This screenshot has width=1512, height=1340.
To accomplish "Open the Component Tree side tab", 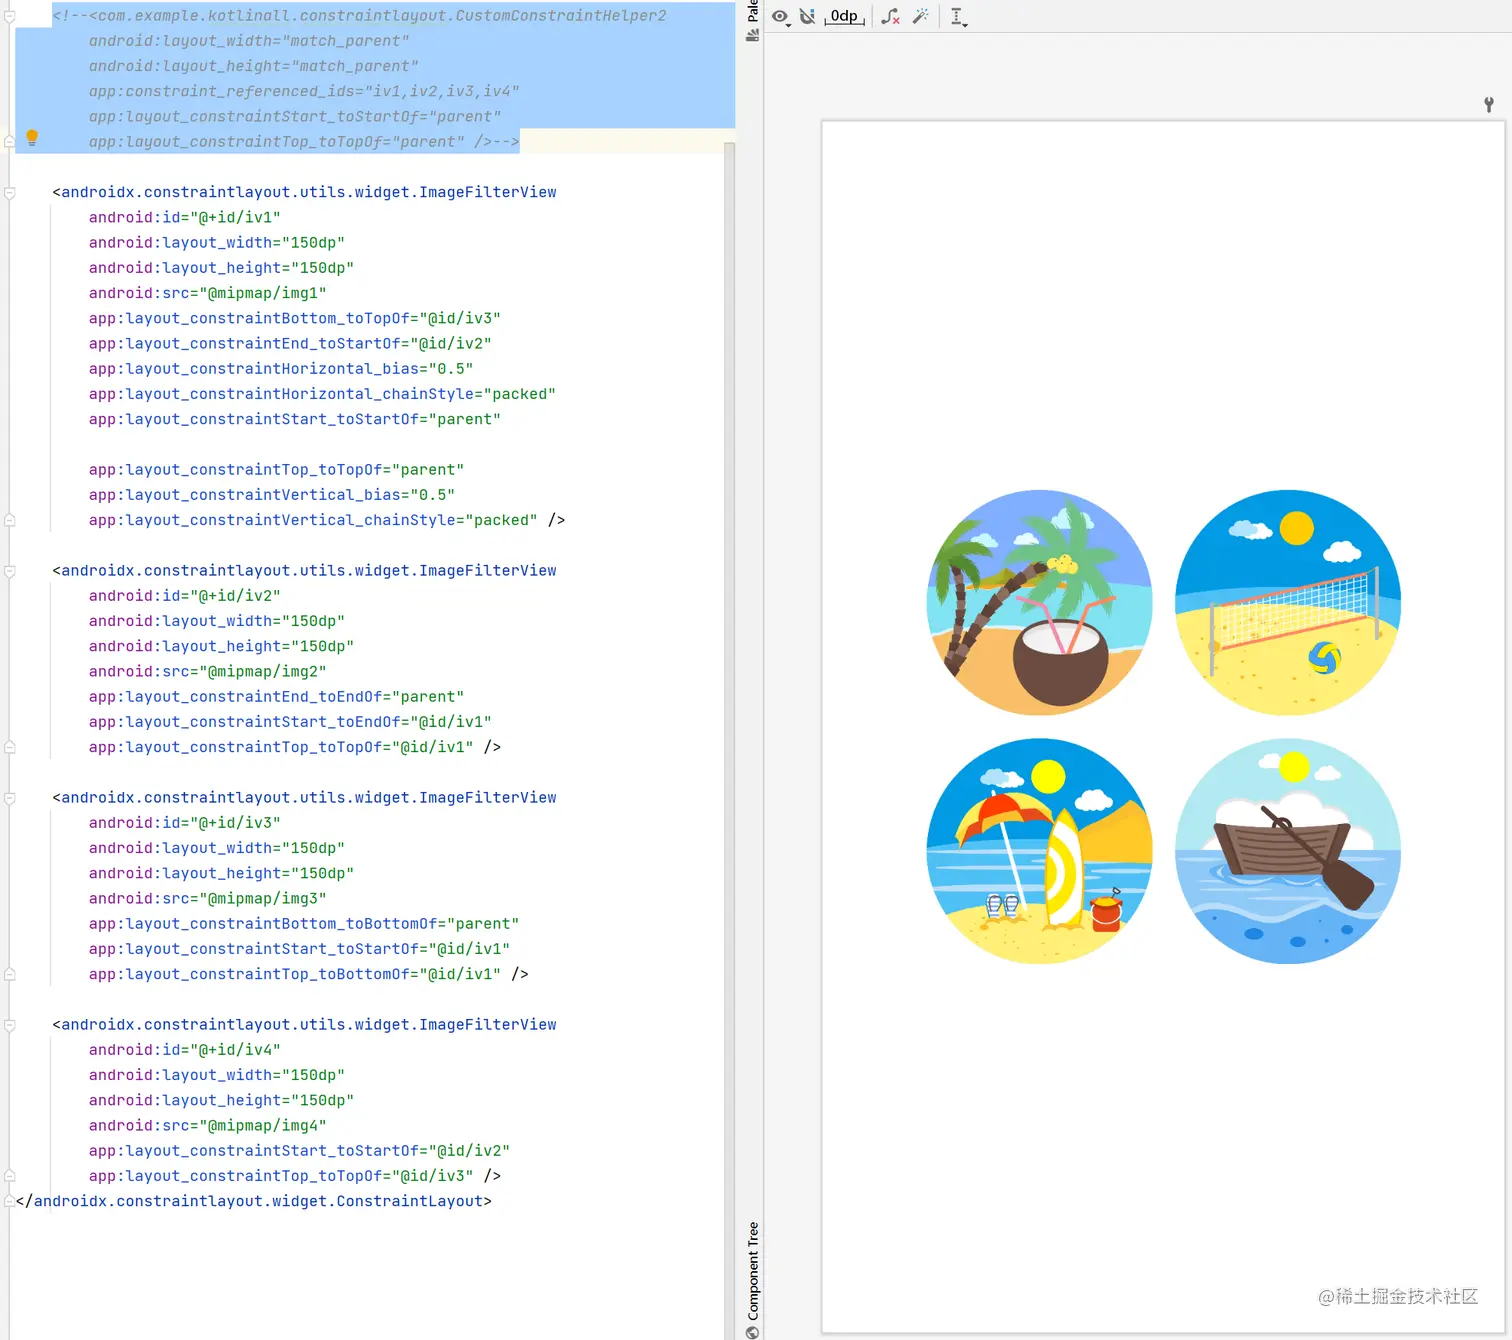I will click(x=752, y=1280).
